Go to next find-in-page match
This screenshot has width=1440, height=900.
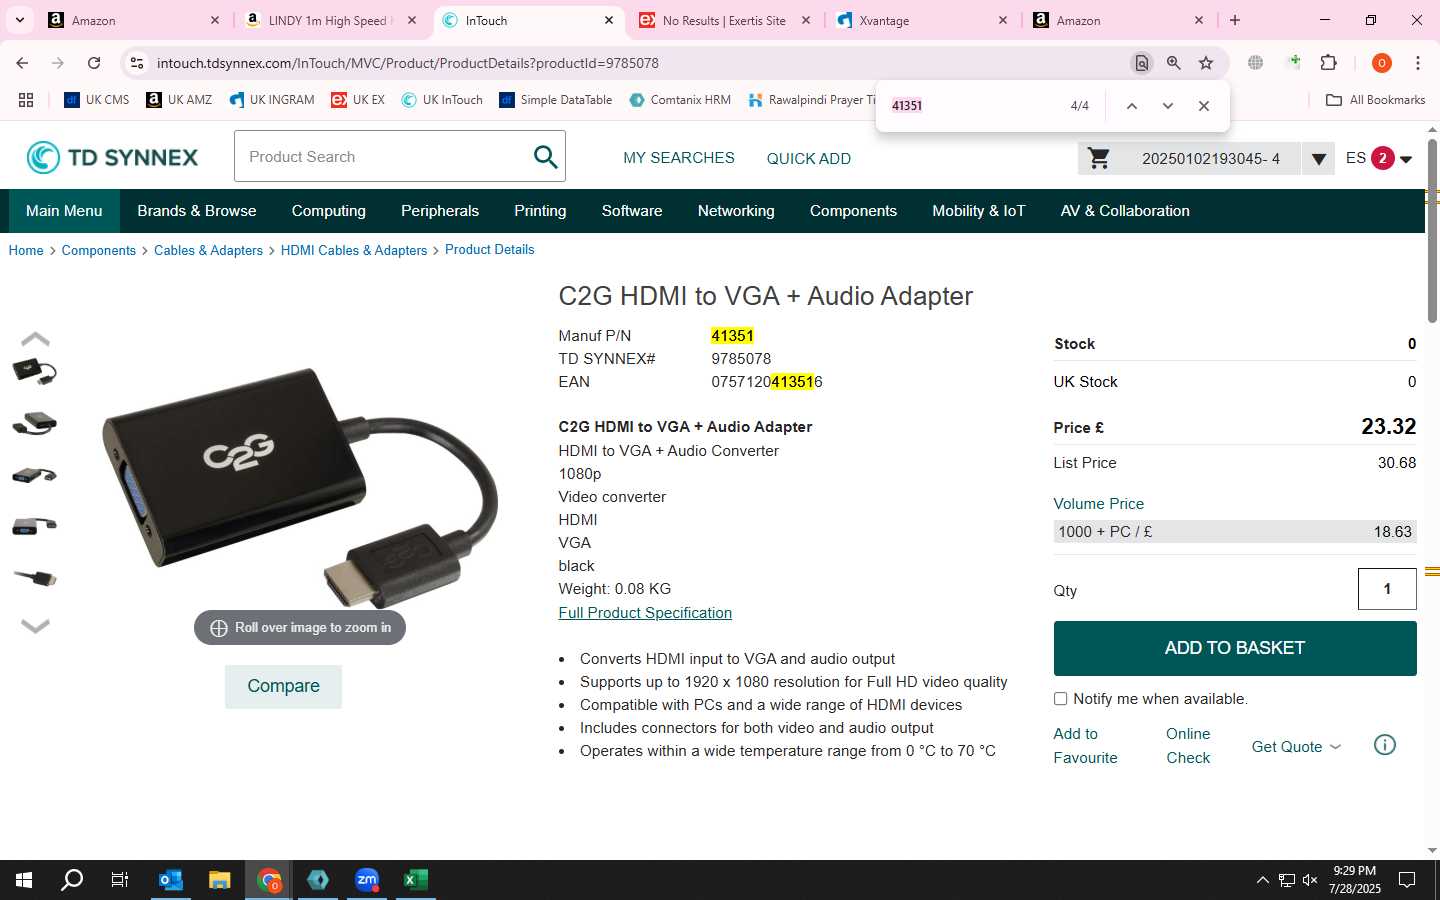click(1167, 106)
